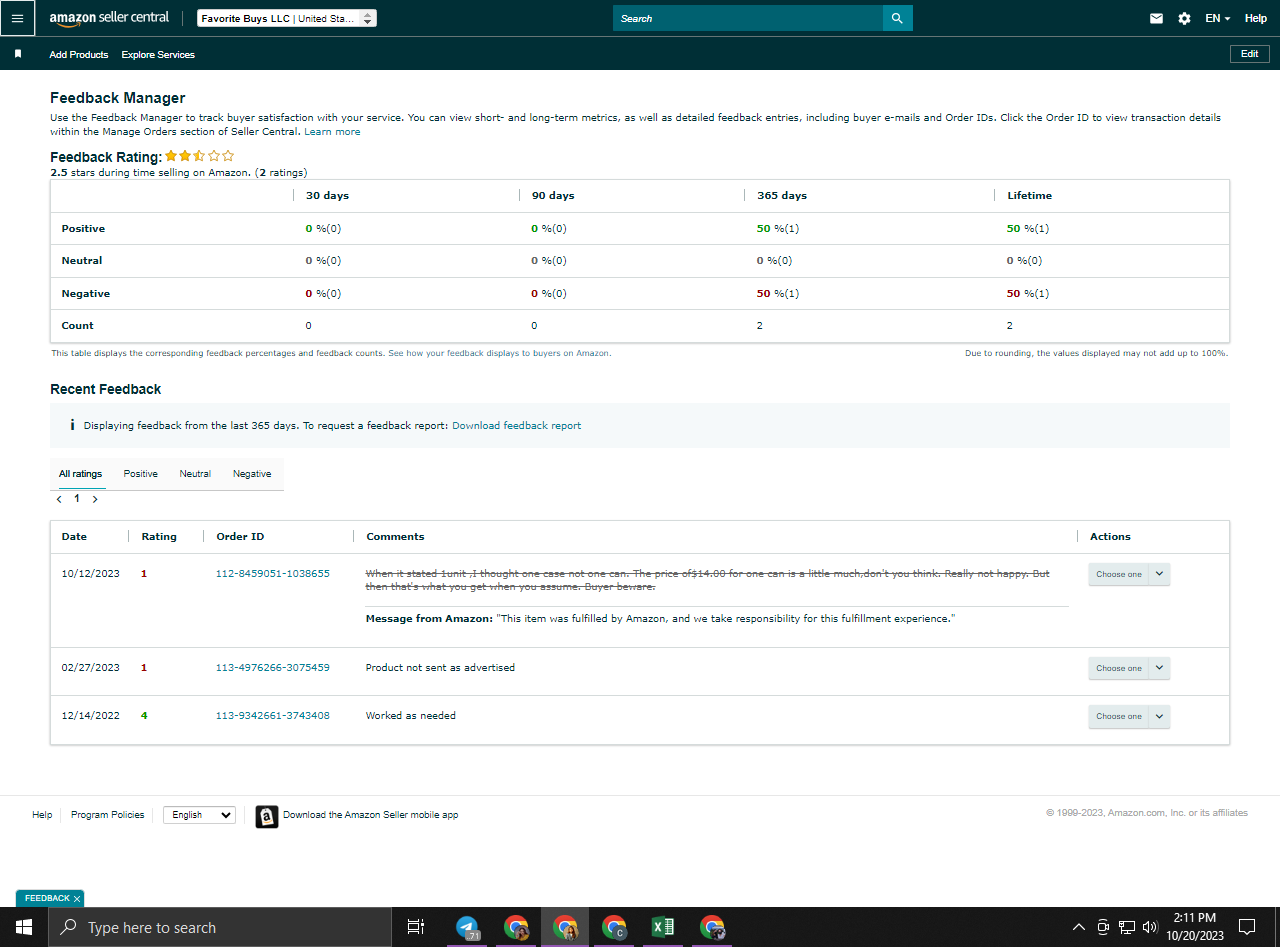Click 'Product not sent as advertised' comment
This screenshot has width=1280, height=947.
(440, 668)
